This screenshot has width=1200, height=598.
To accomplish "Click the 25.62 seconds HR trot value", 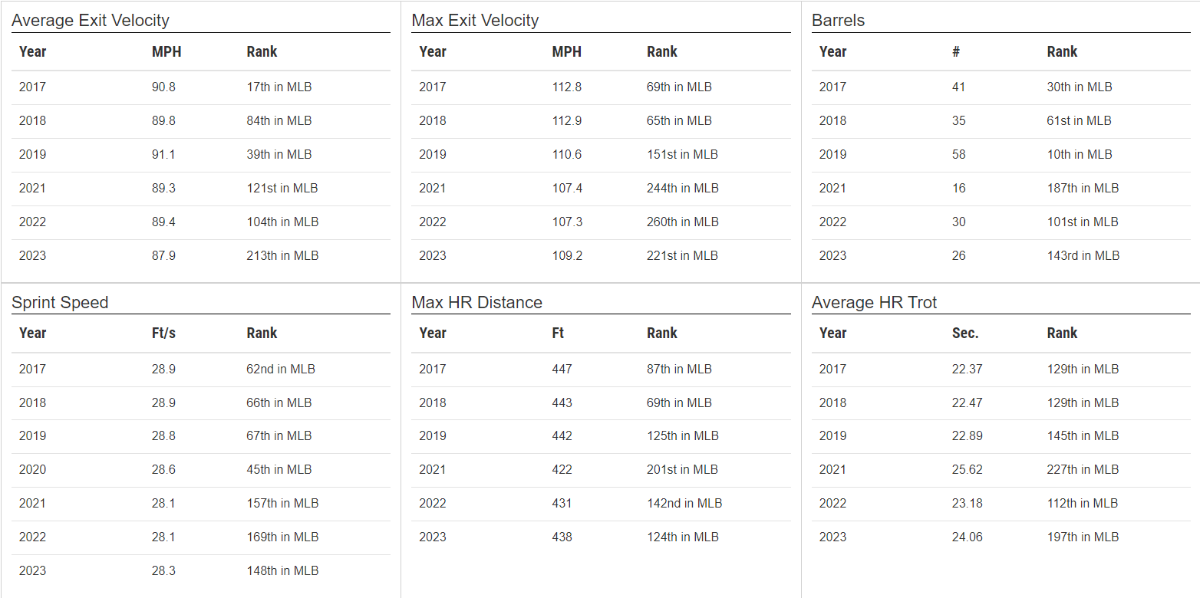I will point(967,469).
